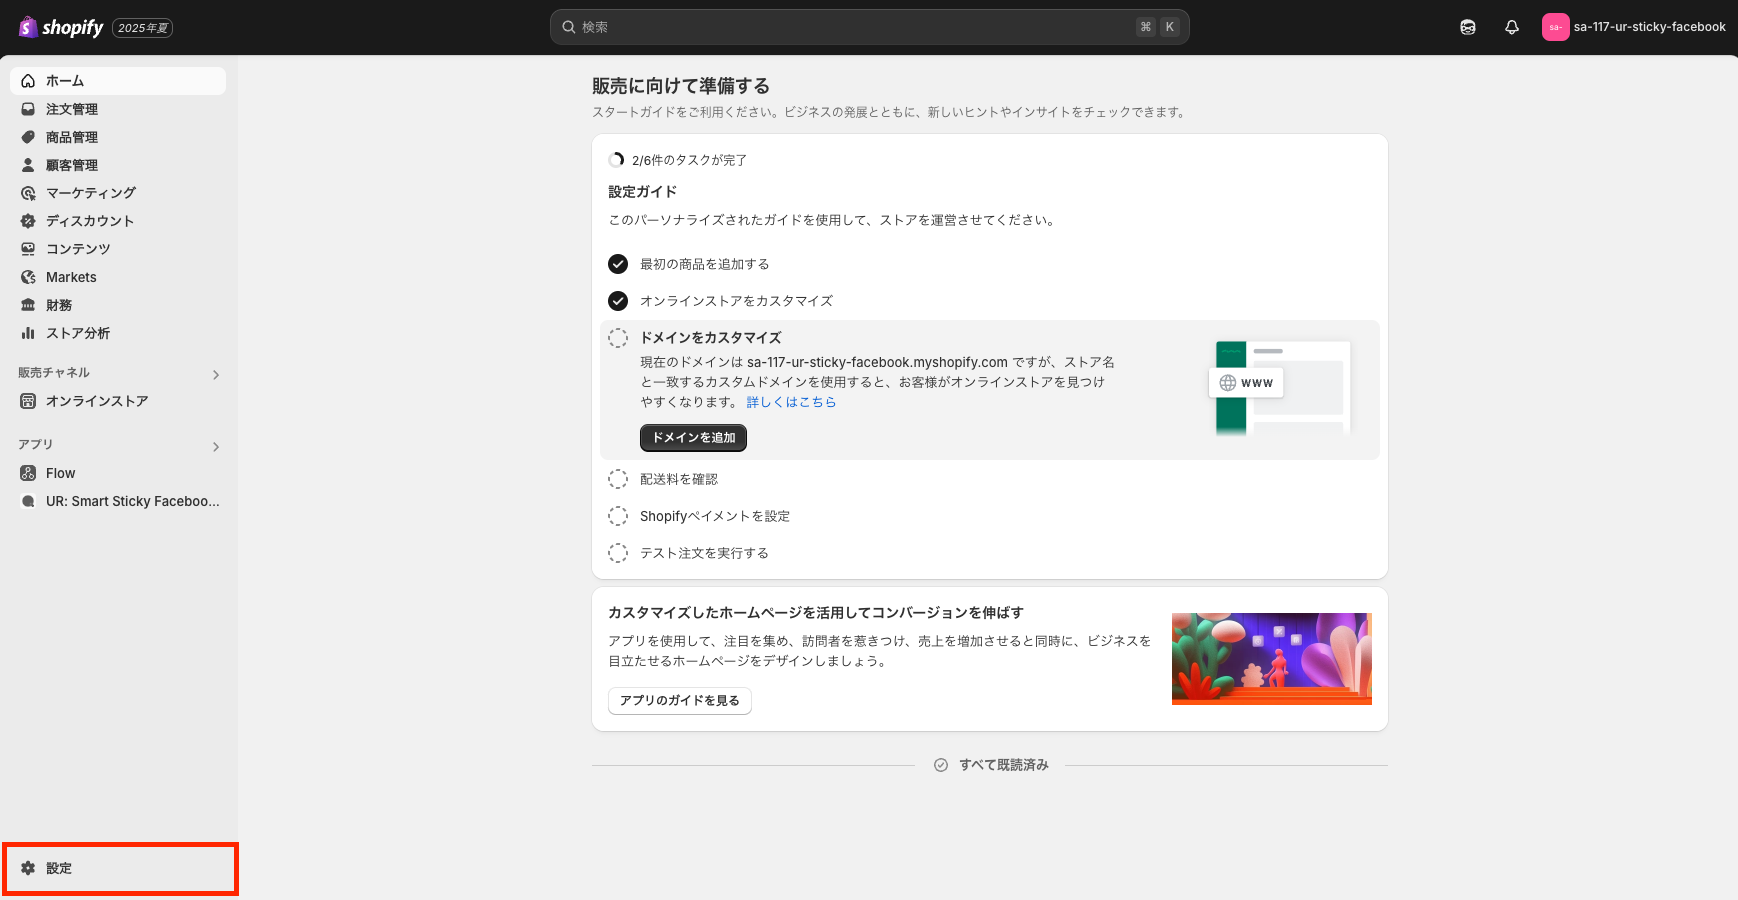Open the Sidekick assistant icon
This screenshot has height=900, width=1738.
pos(1467,27)
